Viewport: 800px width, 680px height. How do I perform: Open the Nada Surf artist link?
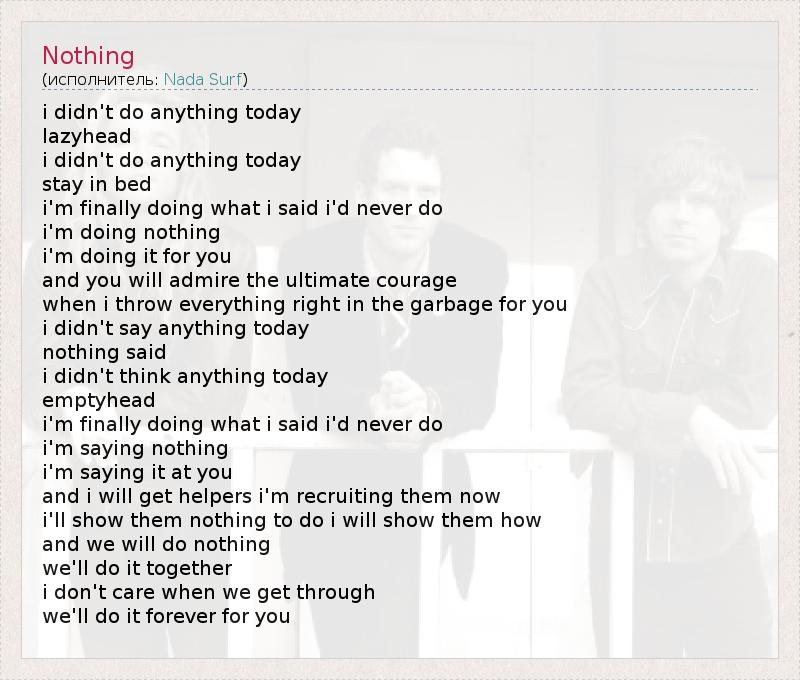[x=203, y=79]
